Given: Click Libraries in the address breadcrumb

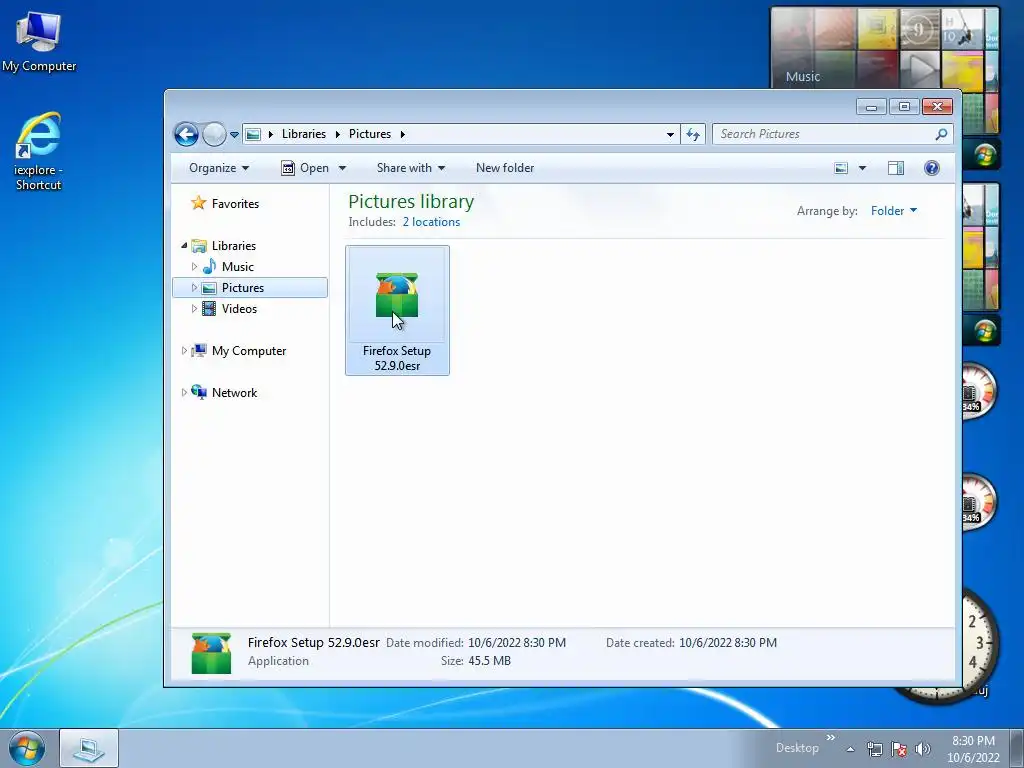Looking at the screenshot, I should (x=304, y=134).
